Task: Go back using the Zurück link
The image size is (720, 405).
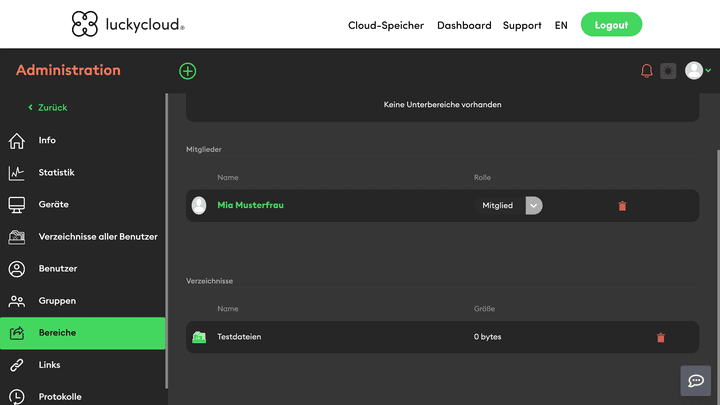Action: 48,107
